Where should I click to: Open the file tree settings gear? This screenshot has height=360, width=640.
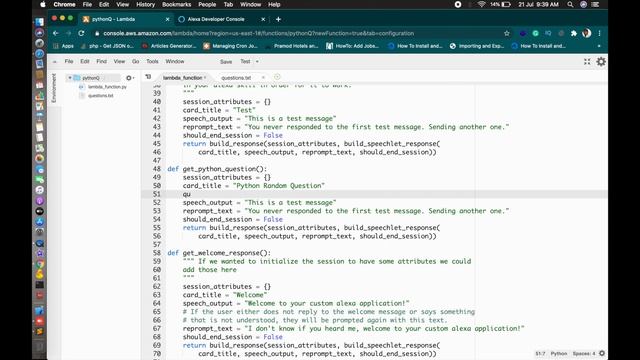click(x=129, y=78)
